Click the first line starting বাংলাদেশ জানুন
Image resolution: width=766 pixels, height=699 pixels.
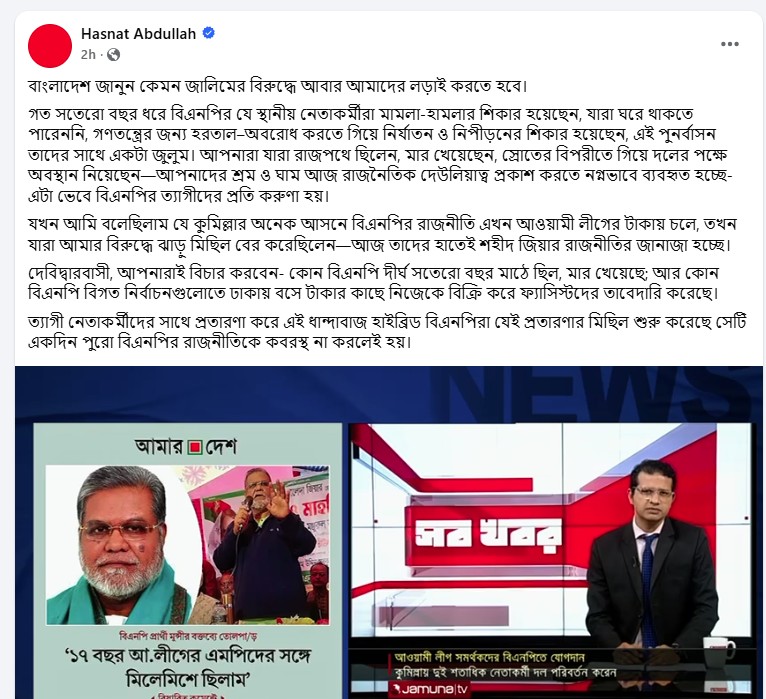278,86
